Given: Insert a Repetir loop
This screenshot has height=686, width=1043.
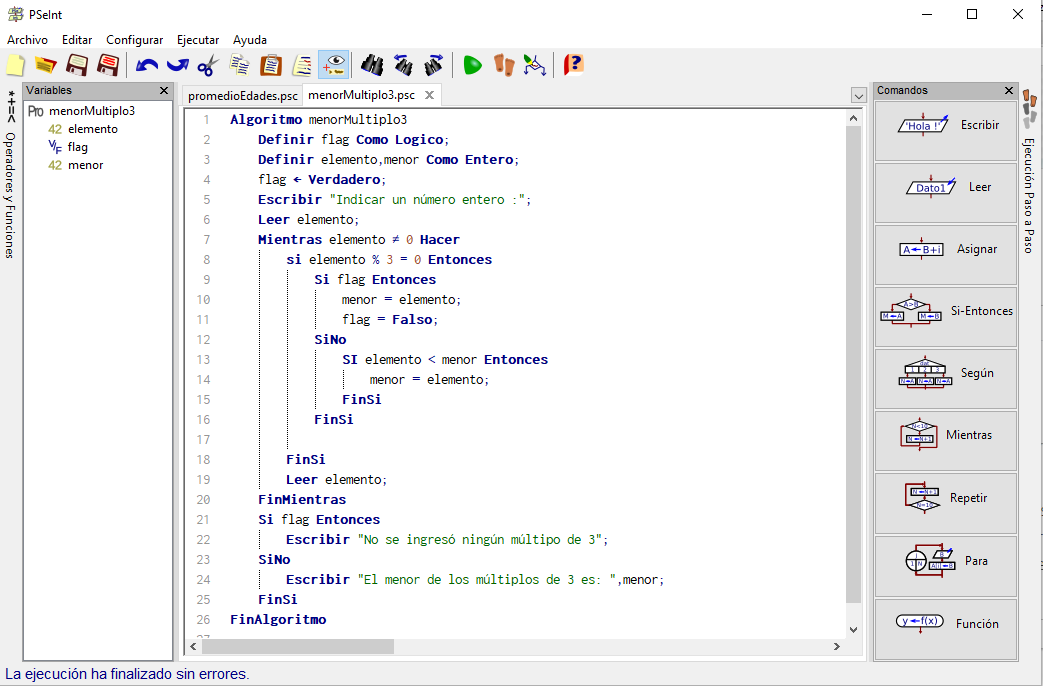Looking at the screenshot, I should point(946,503).
